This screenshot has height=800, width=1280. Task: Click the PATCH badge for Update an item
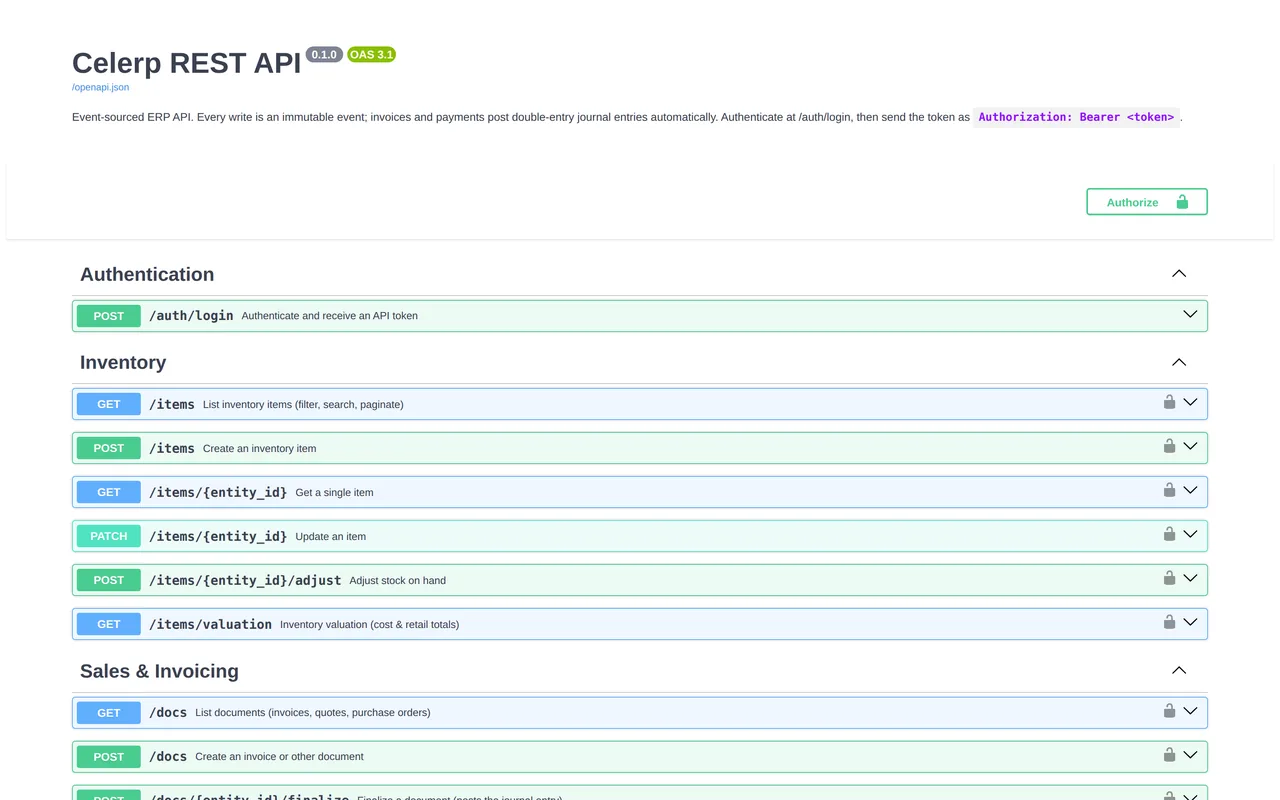tap(109, 536)
